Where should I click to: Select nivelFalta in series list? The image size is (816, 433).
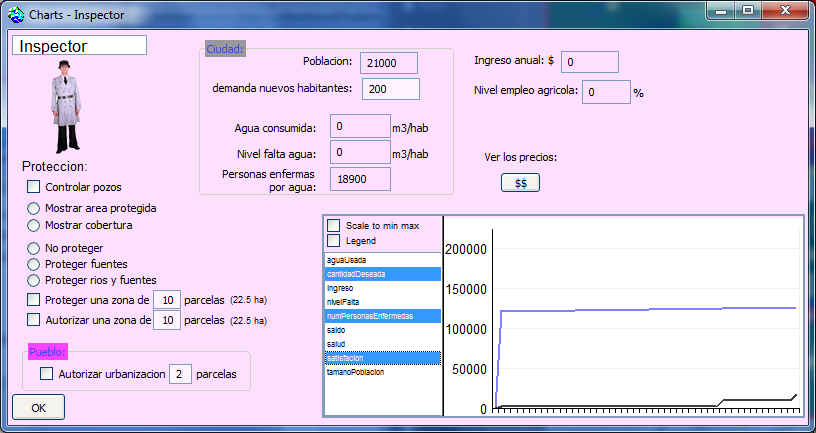click(x=382, y=302)
